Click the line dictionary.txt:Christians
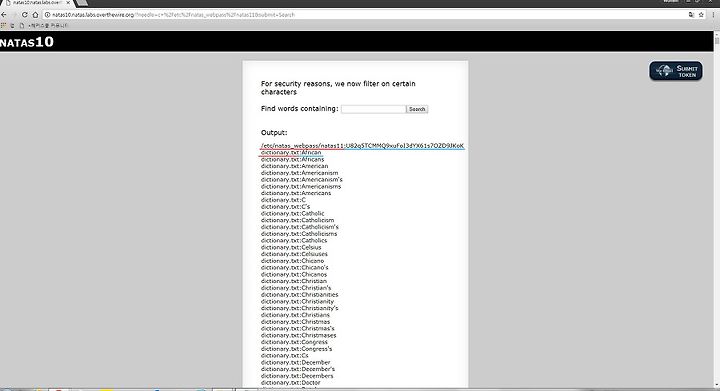This screenshot has width=720, height=391. [295, 315]
